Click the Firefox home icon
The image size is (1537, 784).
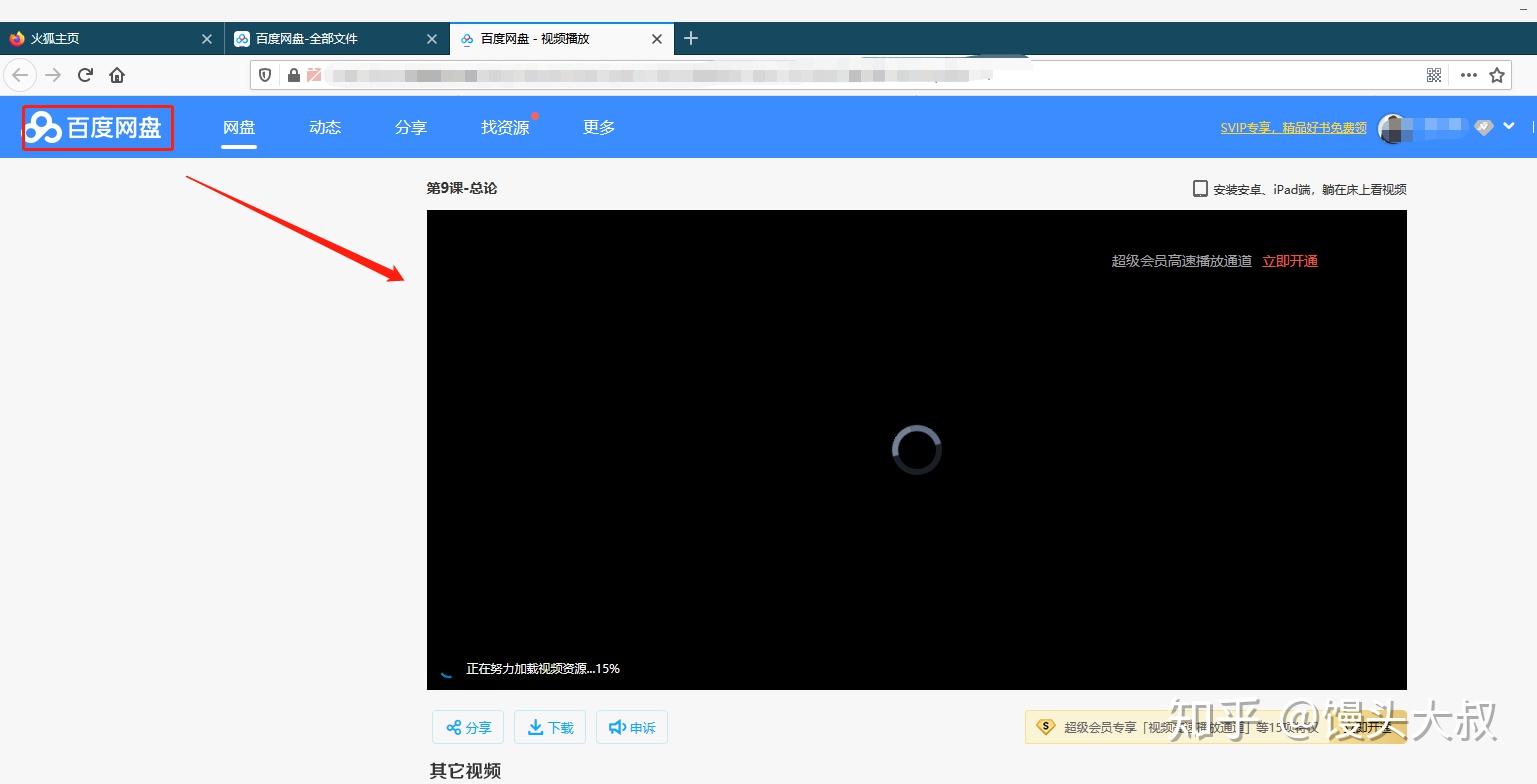pyautogui.click(x=116, y=74)
